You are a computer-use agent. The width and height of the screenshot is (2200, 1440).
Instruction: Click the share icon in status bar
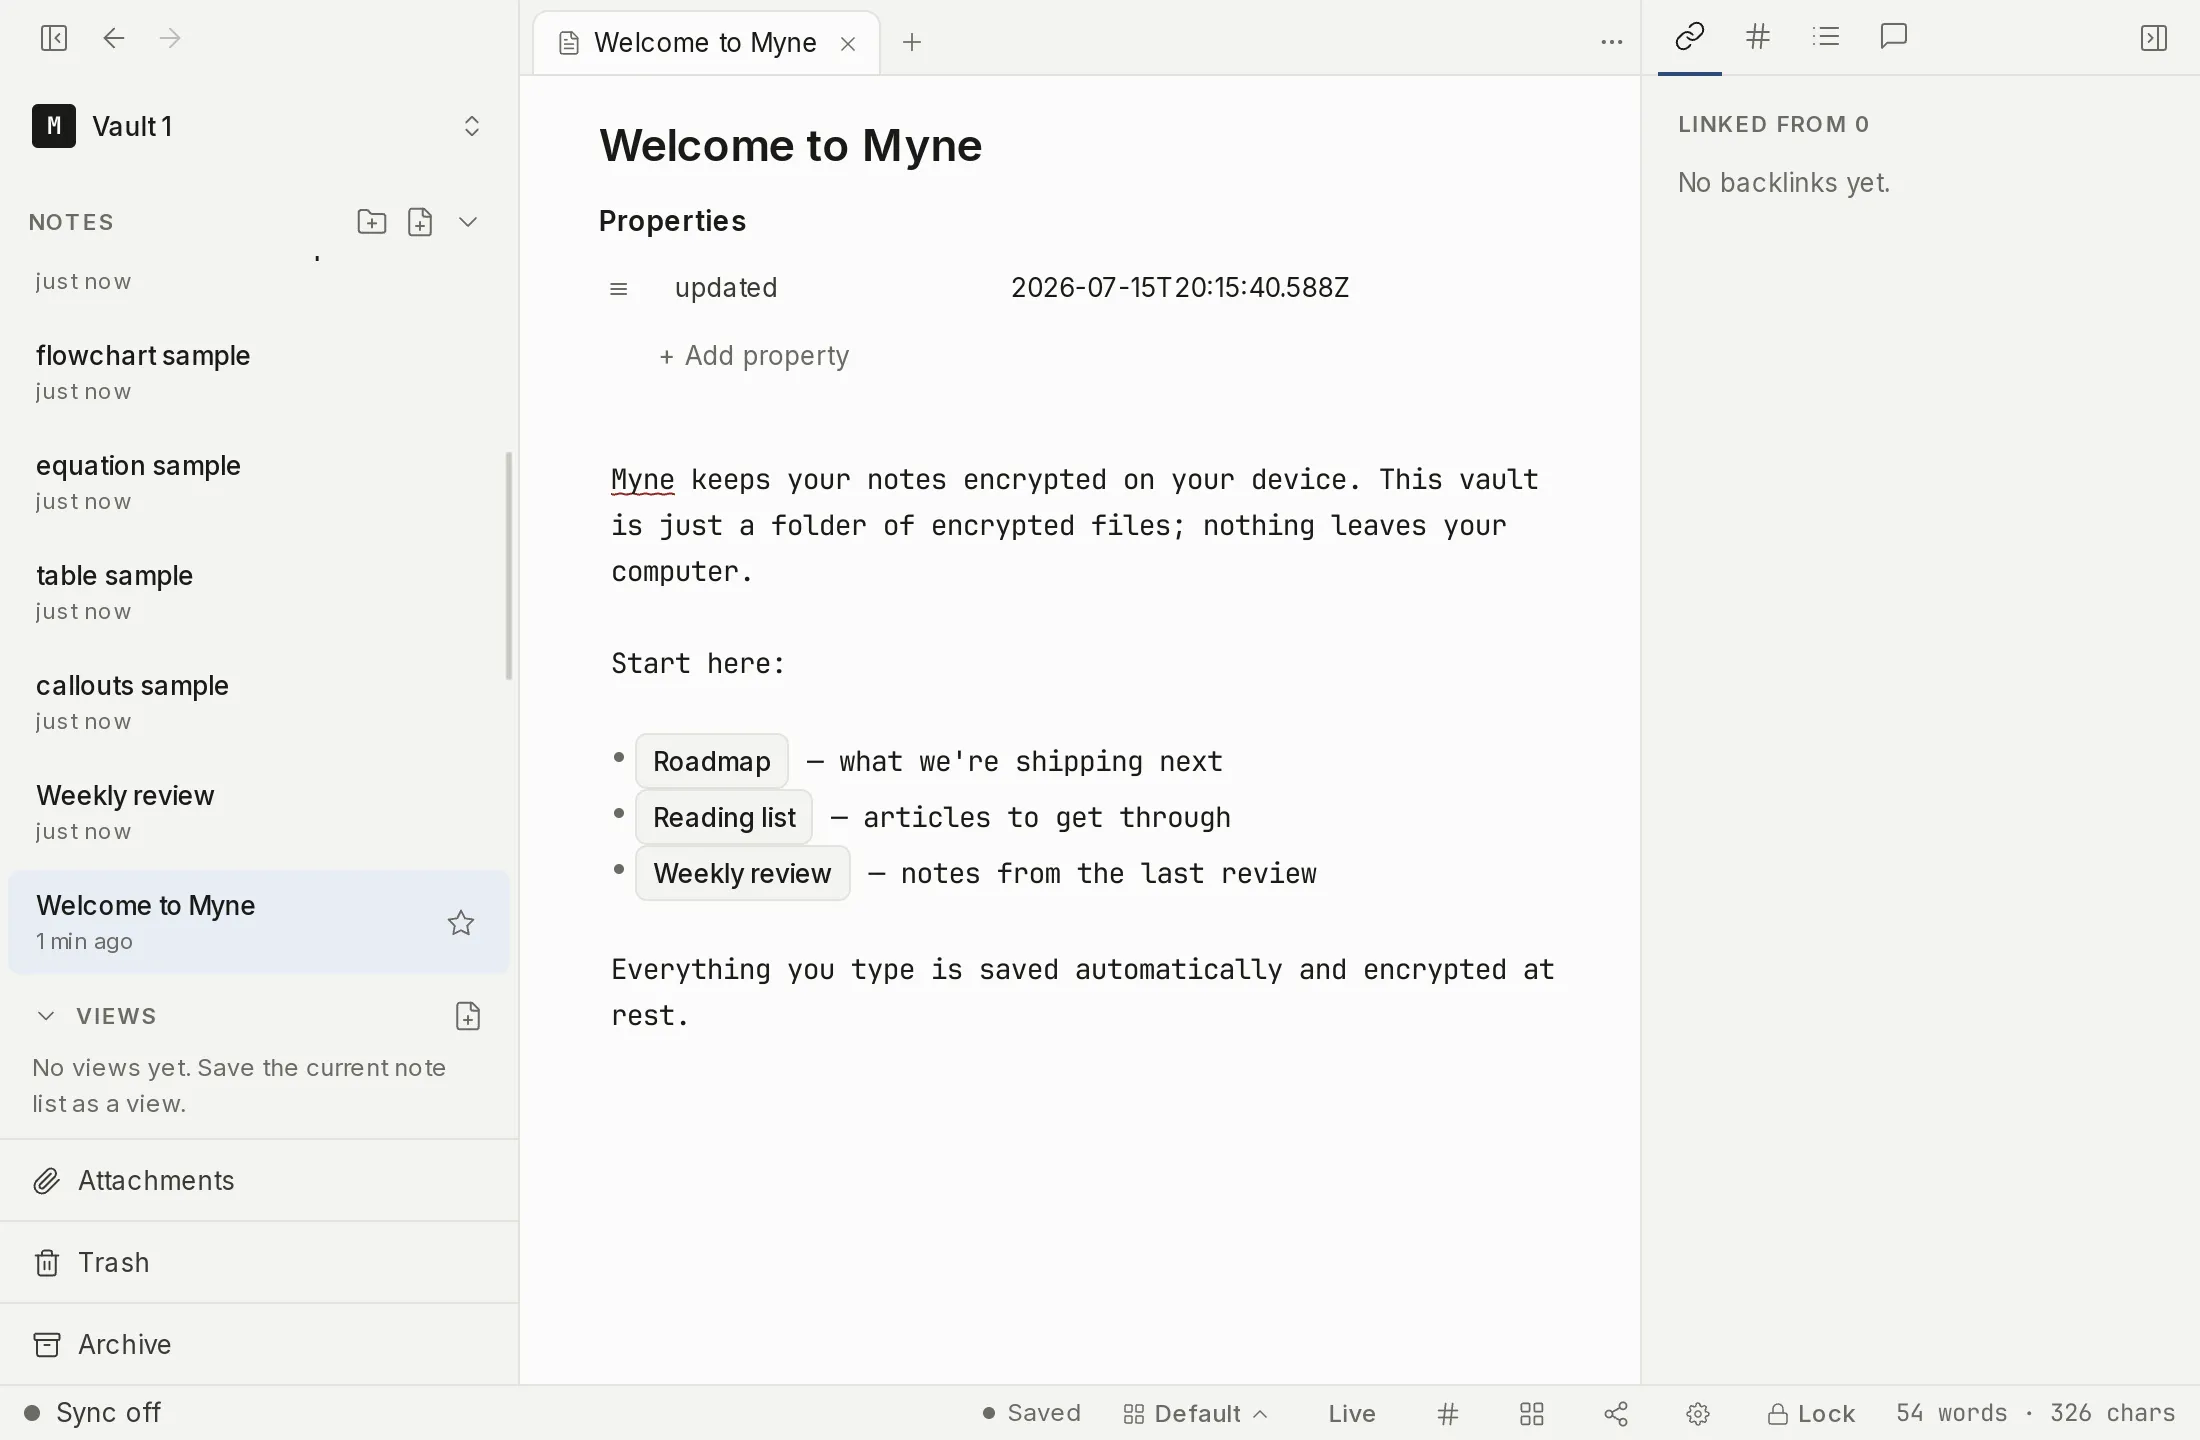[x=1616, y=1413]
